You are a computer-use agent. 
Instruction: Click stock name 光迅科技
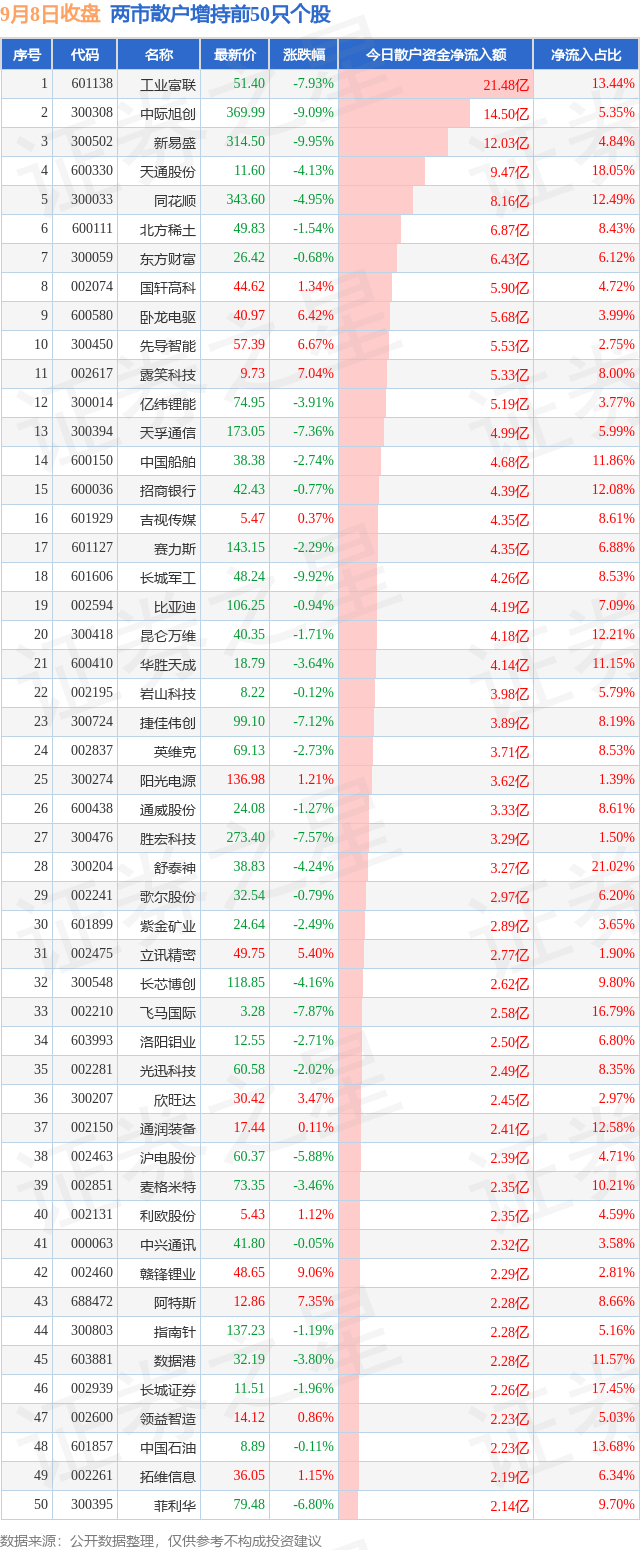[x=168, y=1070]
